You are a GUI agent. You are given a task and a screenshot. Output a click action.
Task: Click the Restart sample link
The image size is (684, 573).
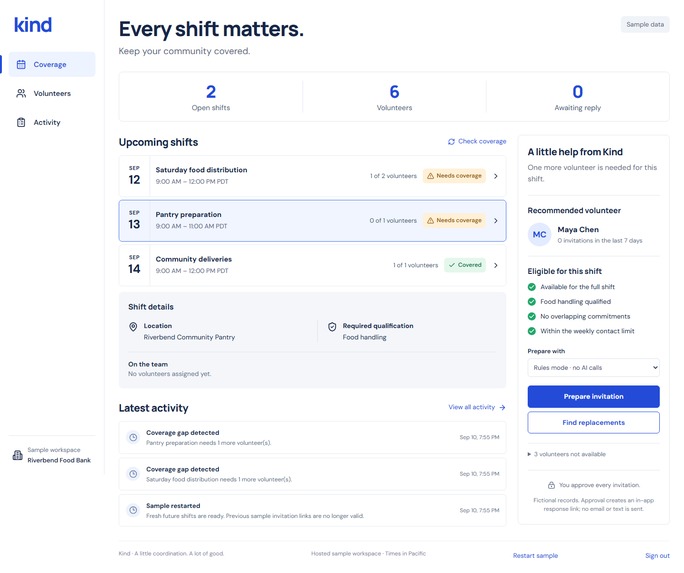click(535, 556)
